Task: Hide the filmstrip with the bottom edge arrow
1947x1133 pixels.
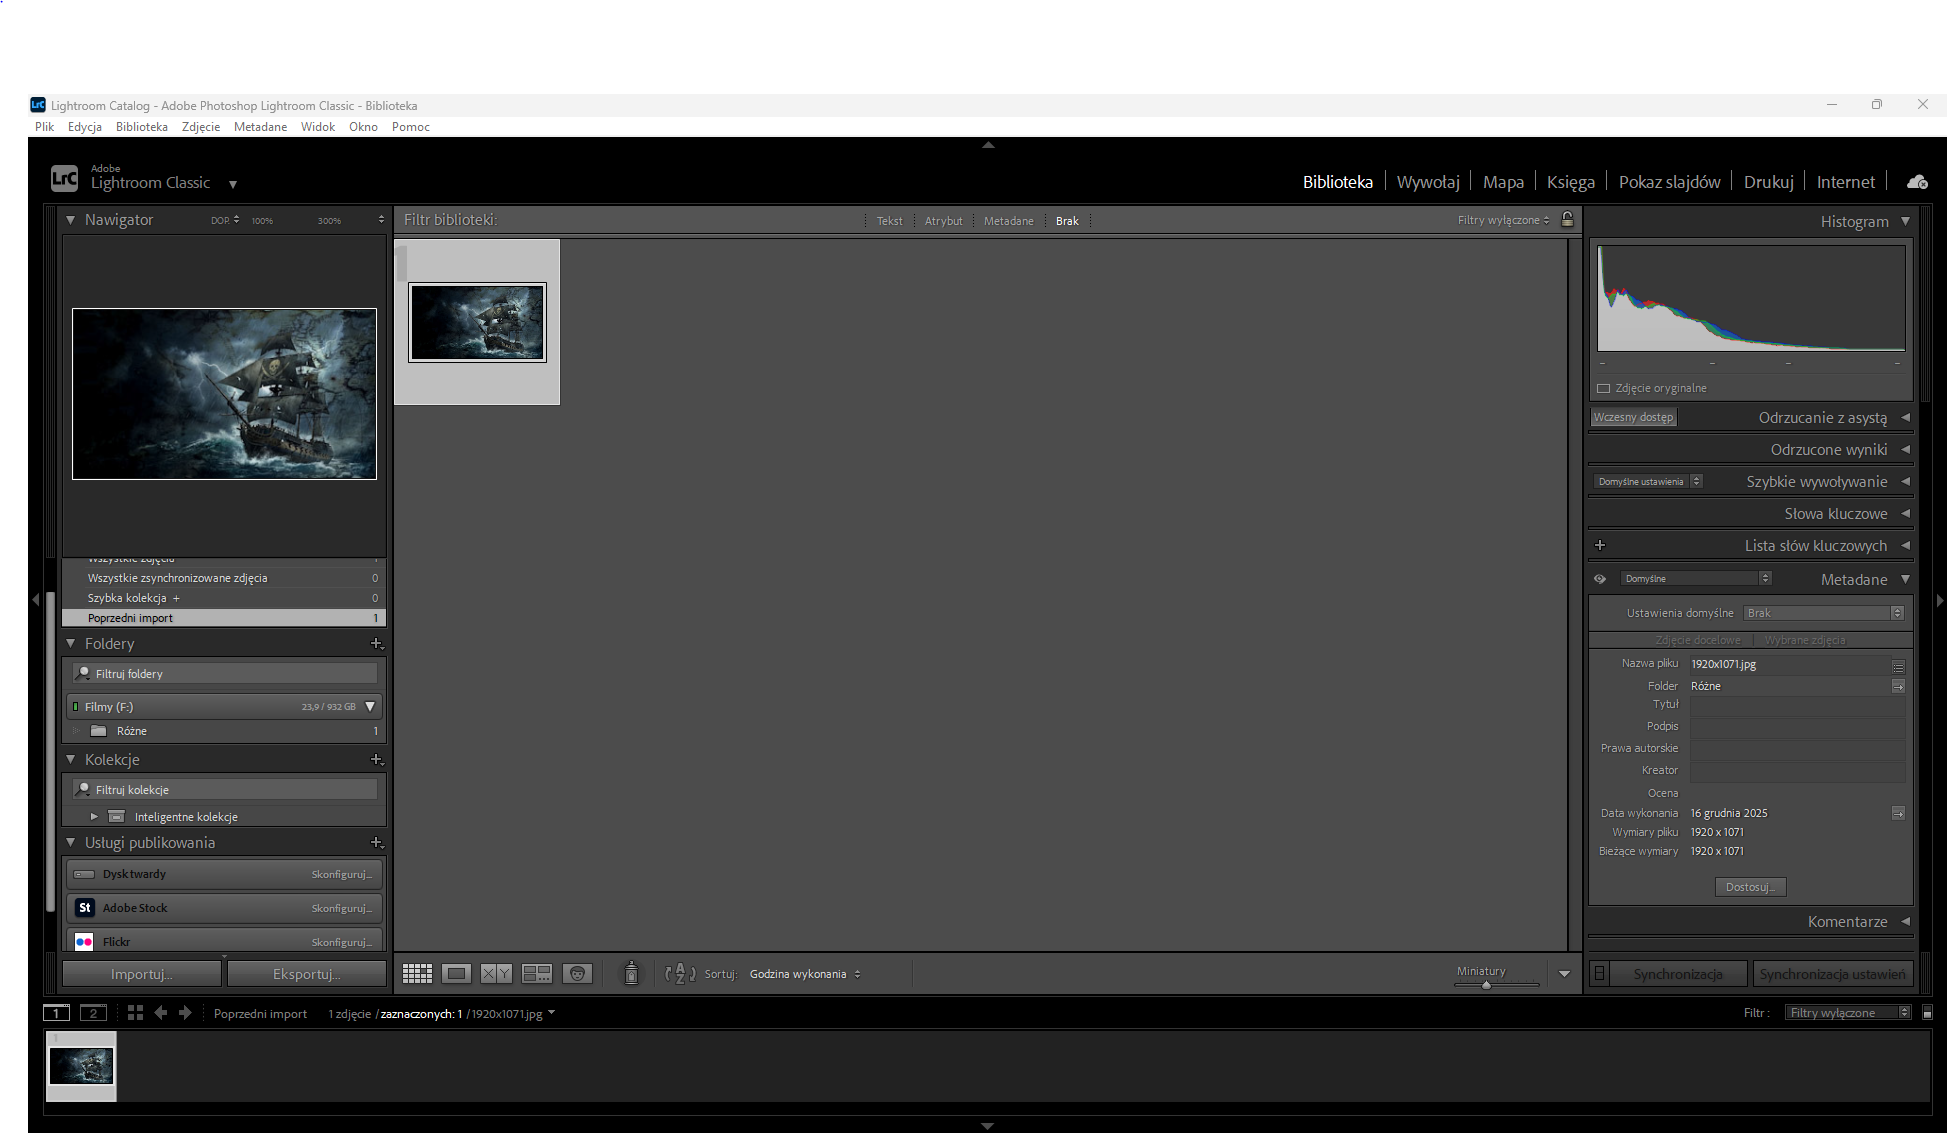Action: coord(987,1126)
